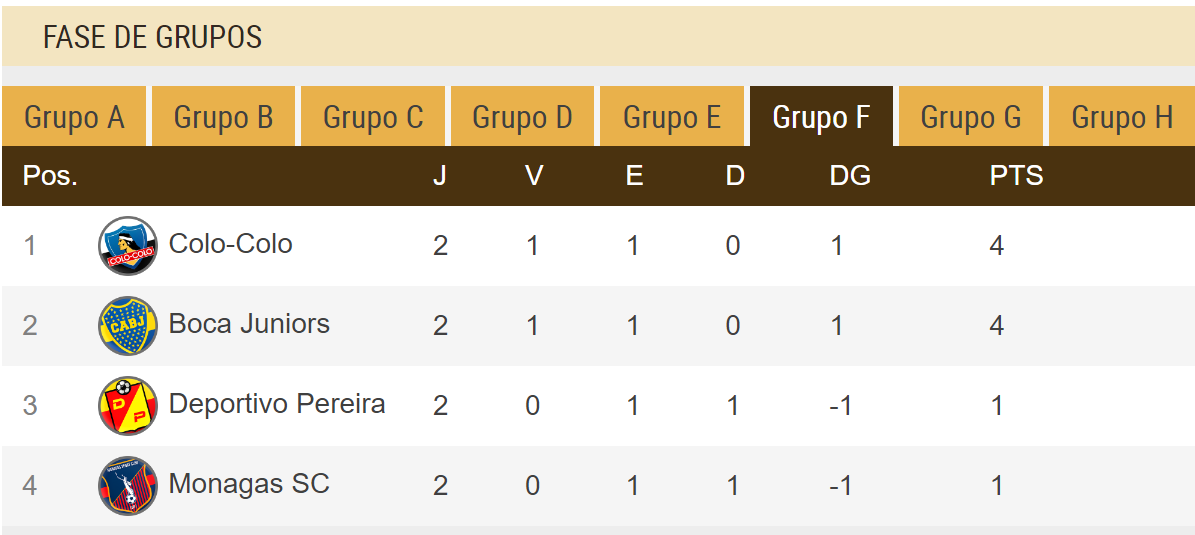Screen dimensions: 1195x535
Task: Open the Grupo B tab
Action: click(223, 117)
